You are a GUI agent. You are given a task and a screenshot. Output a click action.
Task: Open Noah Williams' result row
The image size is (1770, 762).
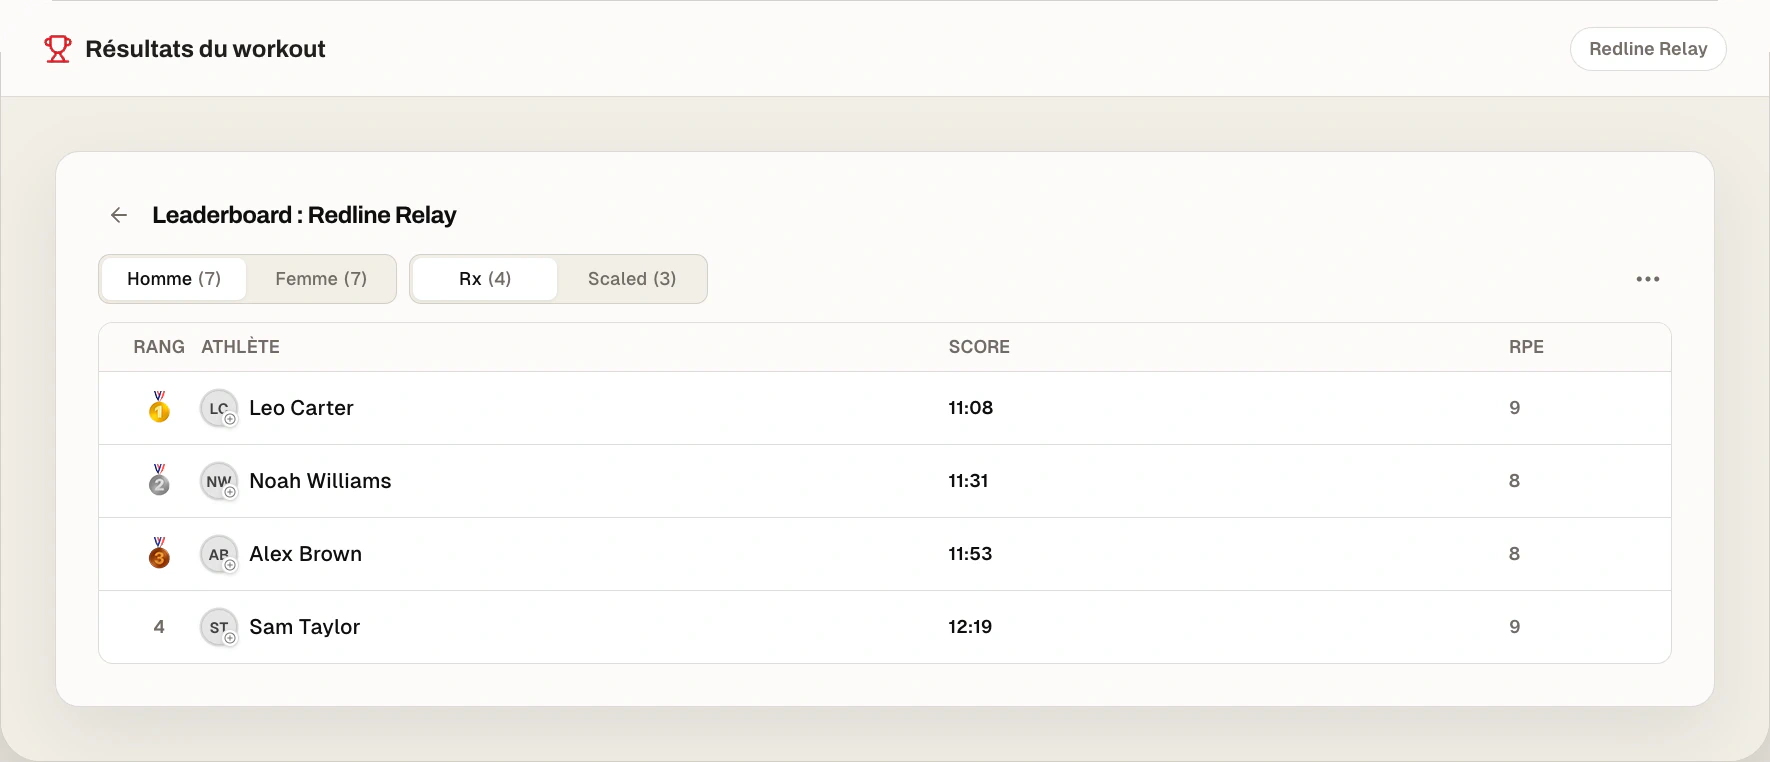(885, 481)
